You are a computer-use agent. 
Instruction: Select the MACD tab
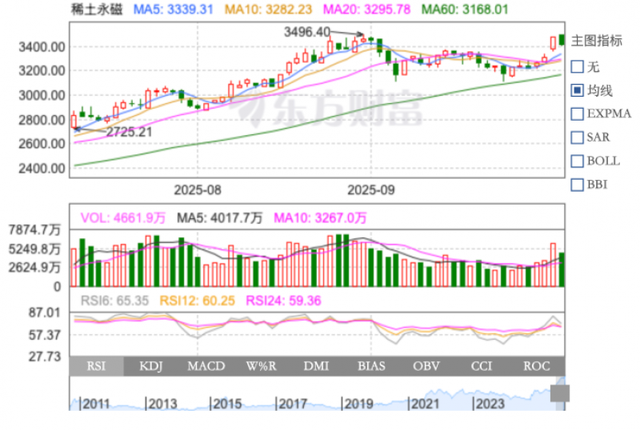(206, 366)
